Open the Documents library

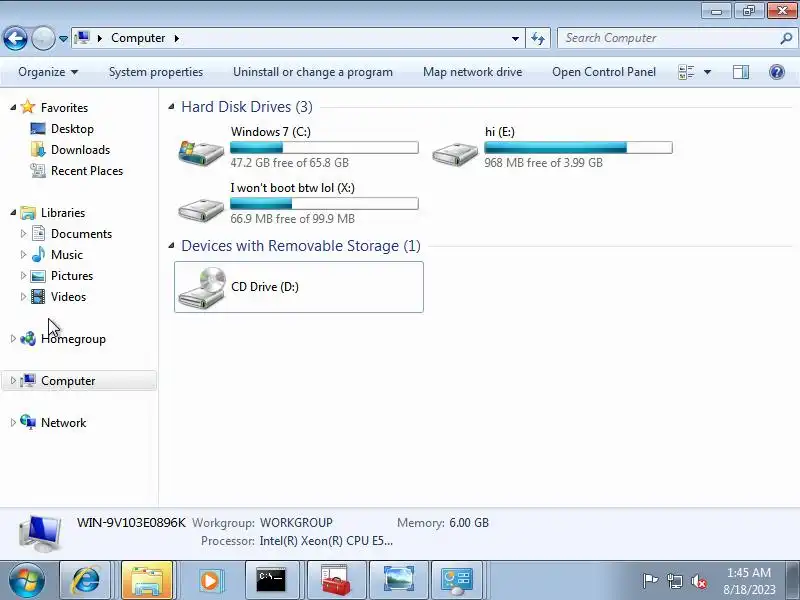click(81, 234)
